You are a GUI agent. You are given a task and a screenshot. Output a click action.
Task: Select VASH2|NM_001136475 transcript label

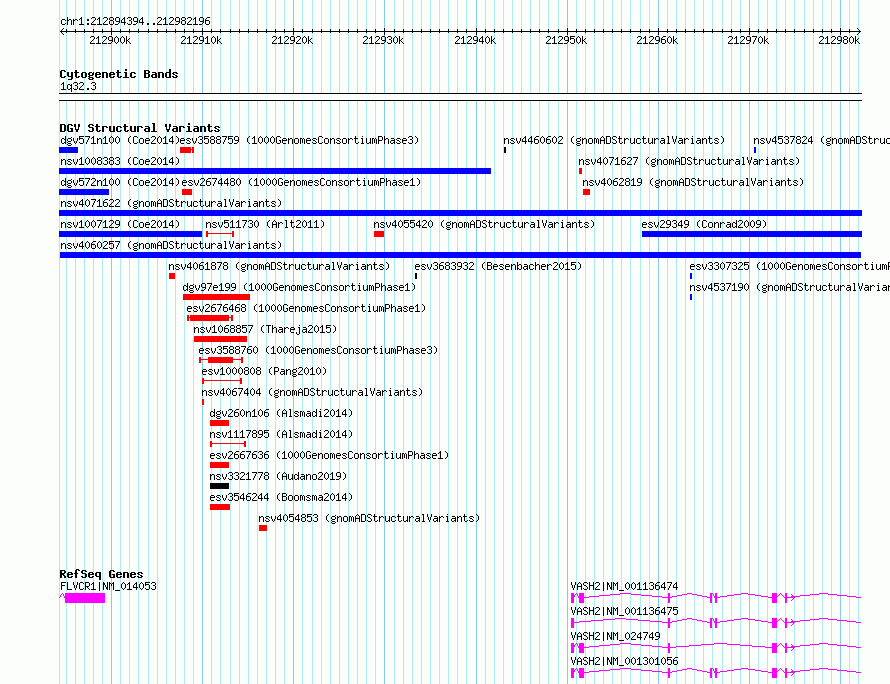pyautogui.click(x=624, y=611)
